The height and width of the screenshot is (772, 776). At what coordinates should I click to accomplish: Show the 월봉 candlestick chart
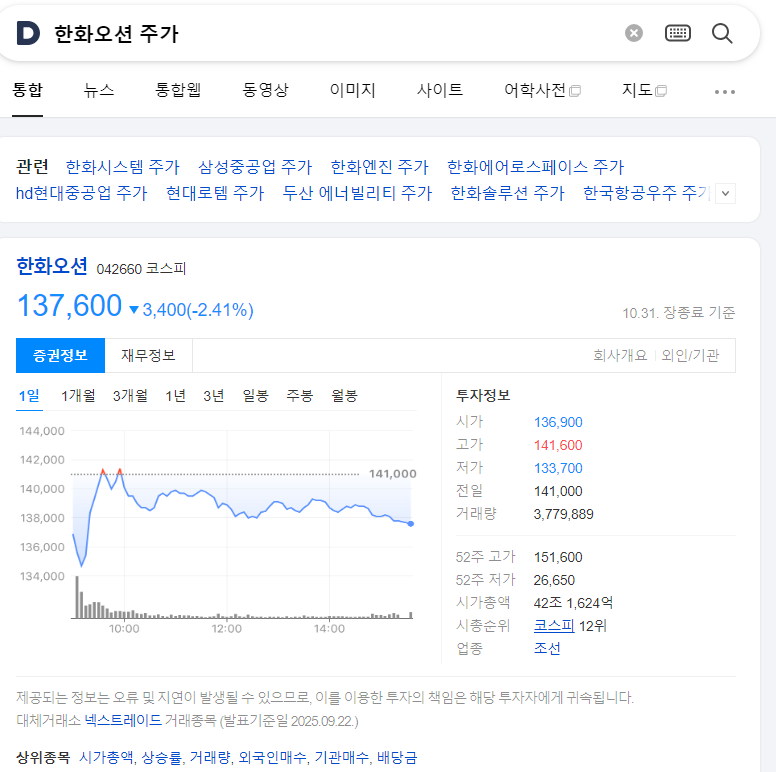(x=344, y=396)
